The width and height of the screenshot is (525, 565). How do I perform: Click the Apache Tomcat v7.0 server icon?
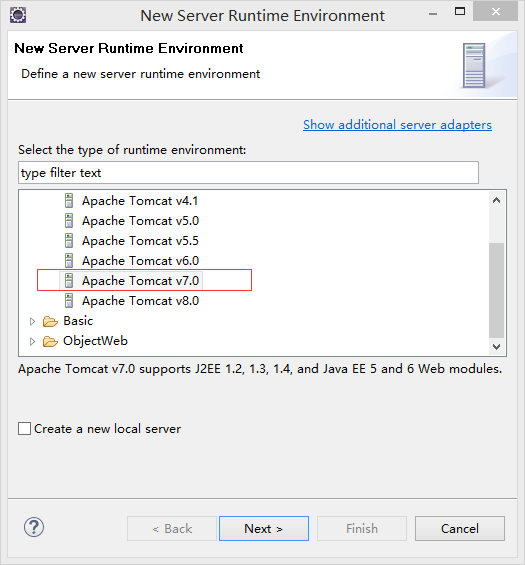point(69,281)
